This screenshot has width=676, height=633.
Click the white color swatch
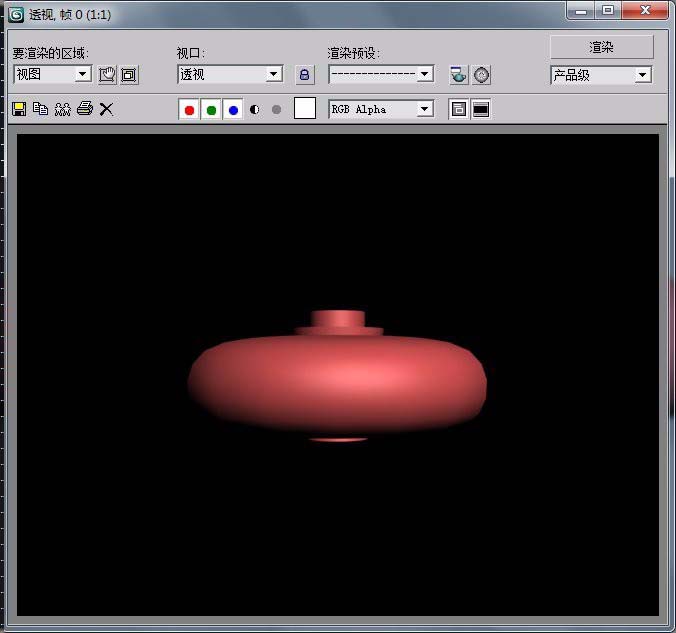tap(305, 109)
